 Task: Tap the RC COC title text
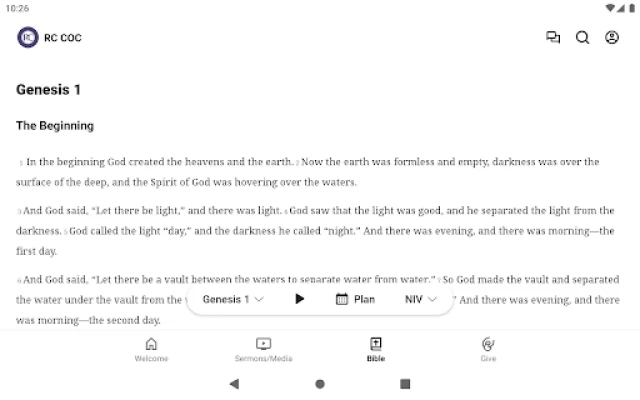(63, 38)
